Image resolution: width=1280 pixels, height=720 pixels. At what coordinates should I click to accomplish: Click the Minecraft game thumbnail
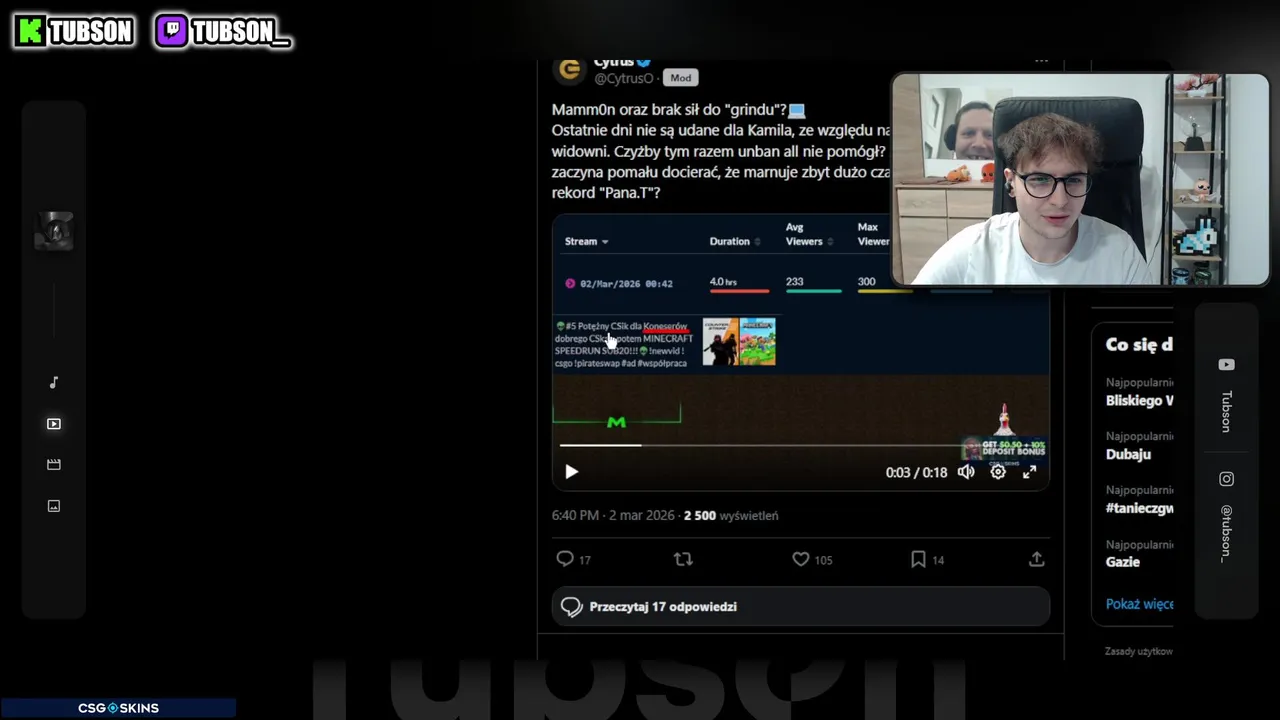(x=757, y=341)
